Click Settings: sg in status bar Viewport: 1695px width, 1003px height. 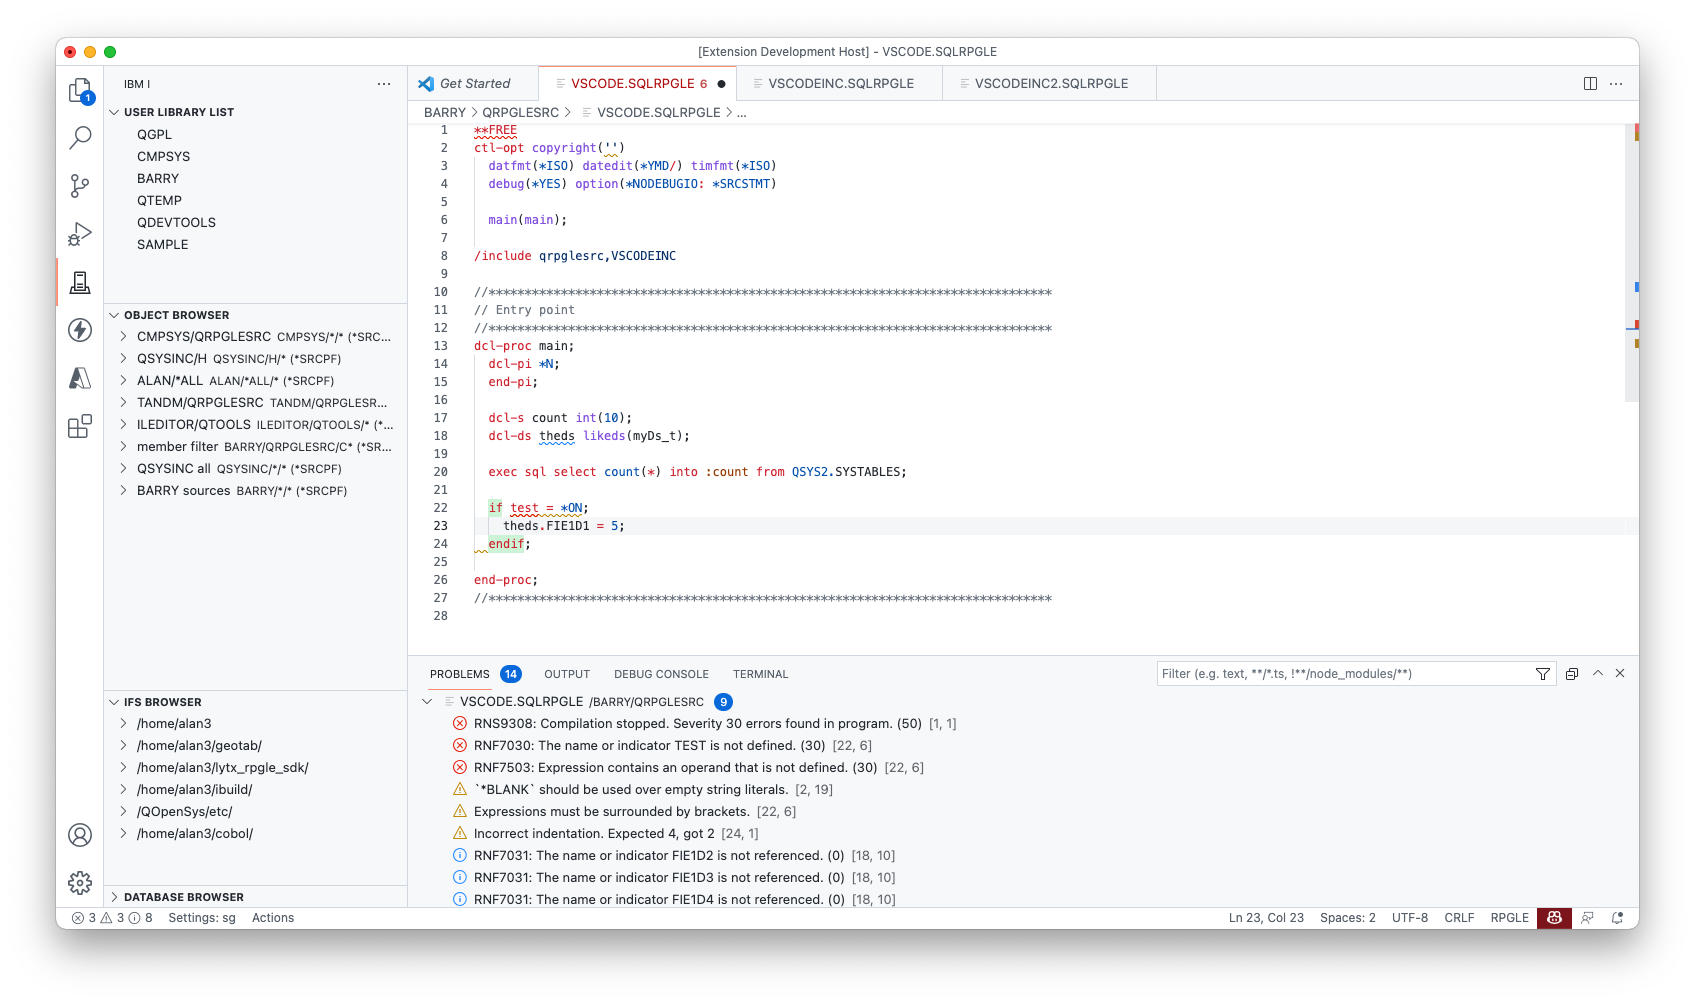(202, 918)
